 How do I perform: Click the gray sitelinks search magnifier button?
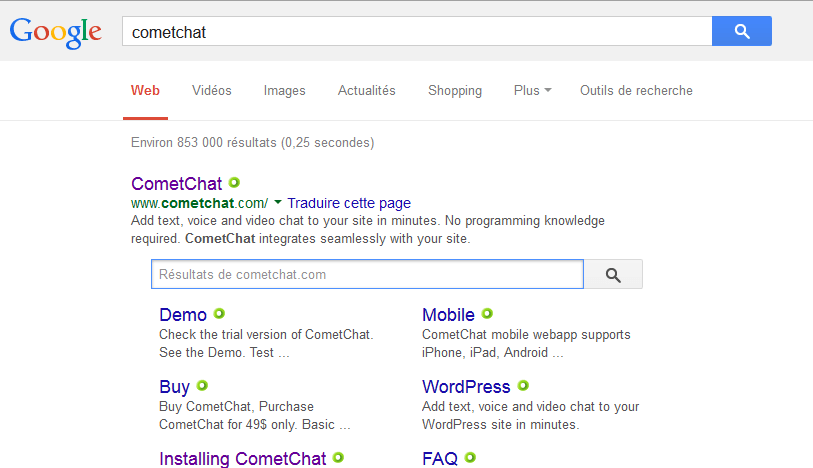(613, 274)
